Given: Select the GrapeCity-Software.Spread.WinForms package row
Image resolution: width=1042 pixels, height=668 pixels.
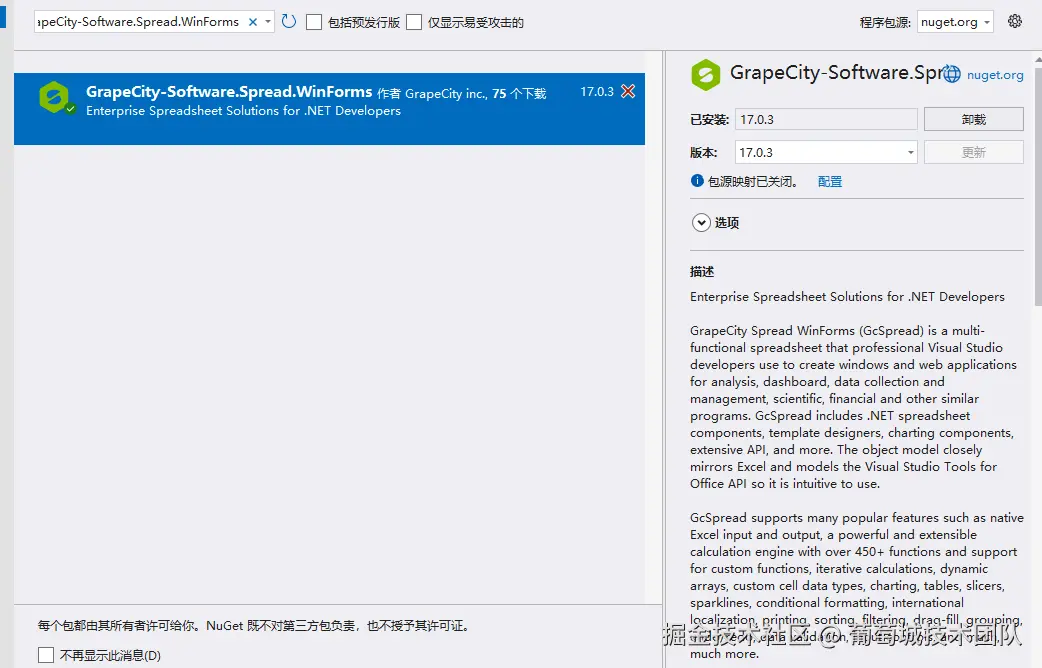Looking at the screenshot, I should pos(329,108).
